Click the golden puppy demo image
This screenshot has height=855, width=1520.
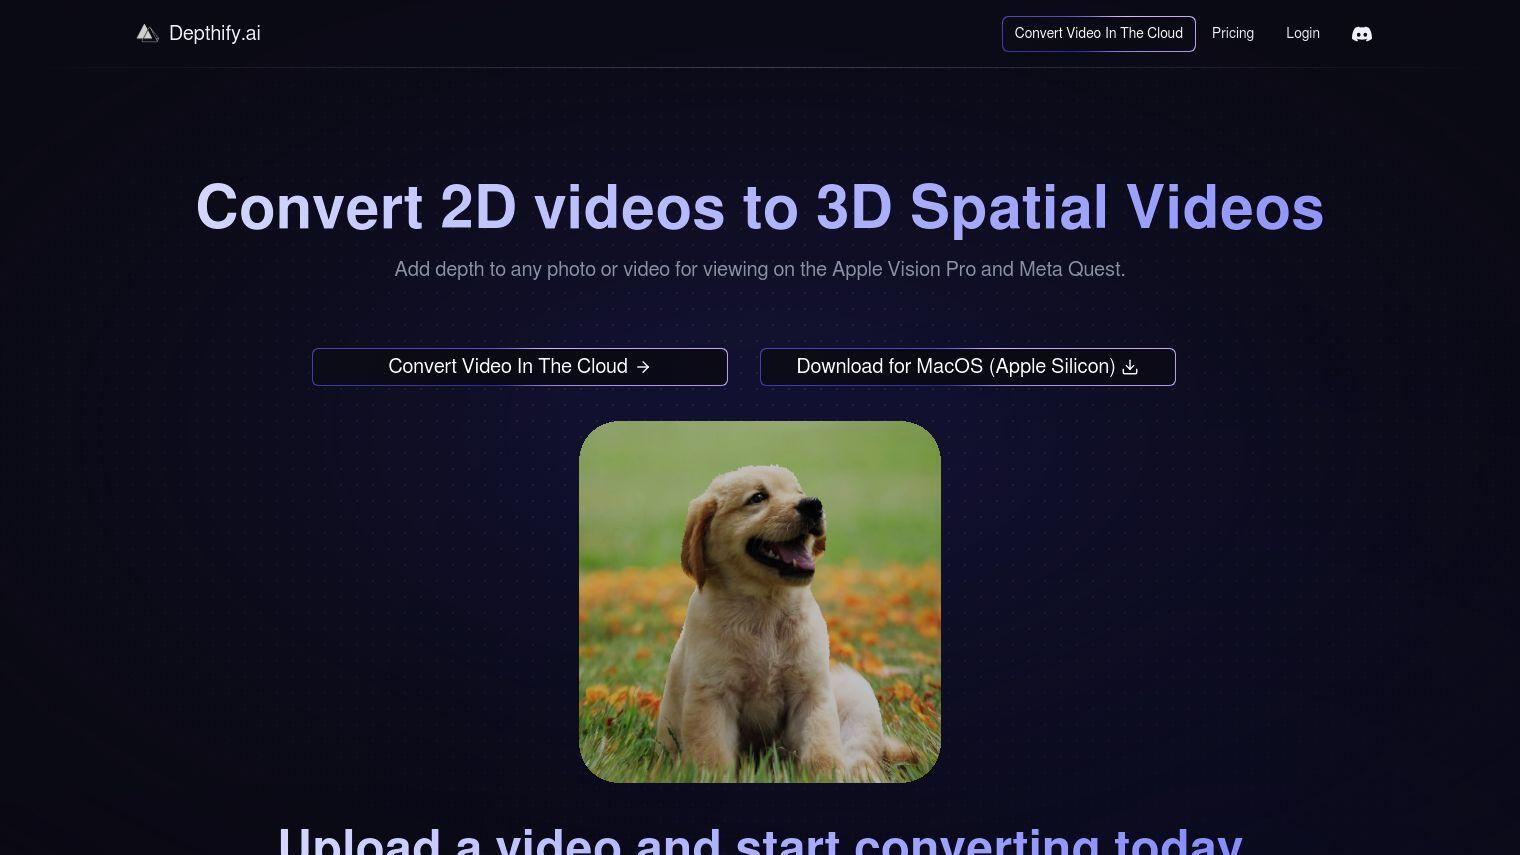[x=760, y=602]
